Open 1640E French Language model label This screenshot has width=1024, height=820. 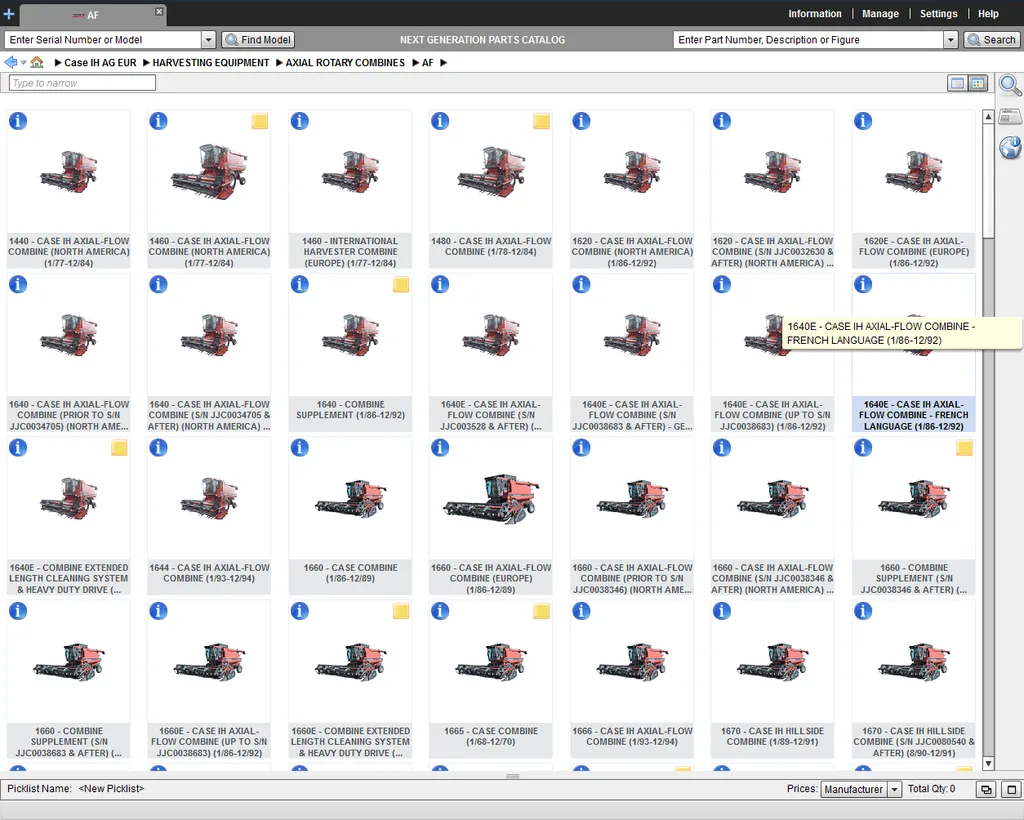[x=913, y=415]
